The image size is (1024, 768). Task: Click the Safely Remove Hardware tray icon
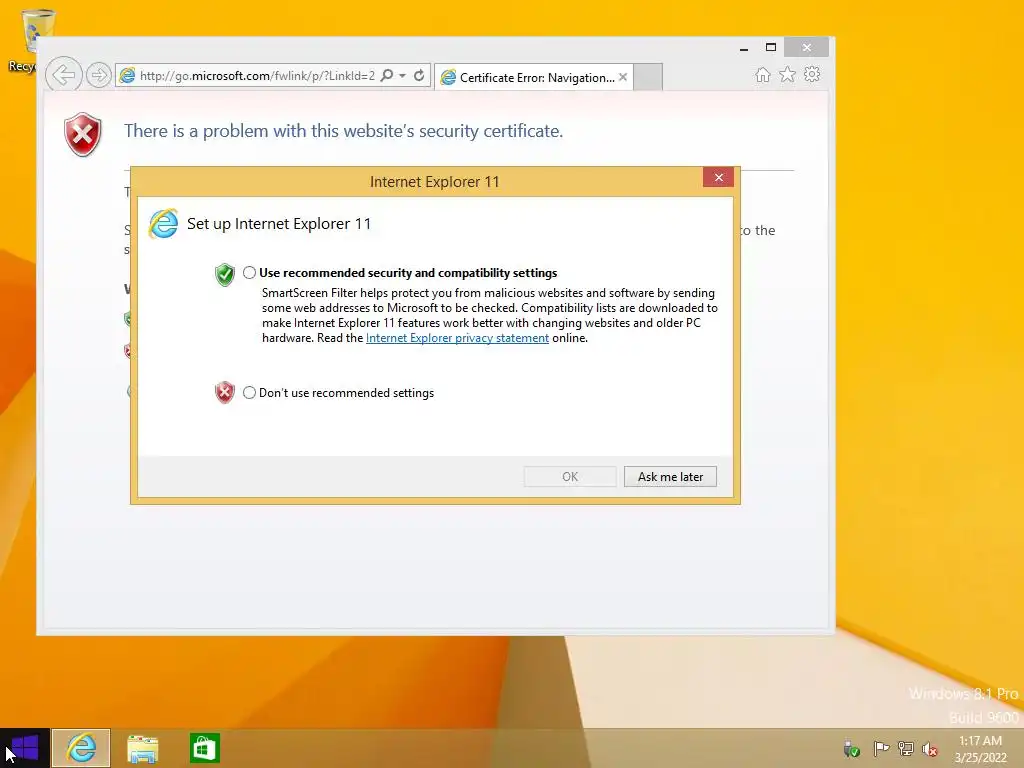[852, 749]
